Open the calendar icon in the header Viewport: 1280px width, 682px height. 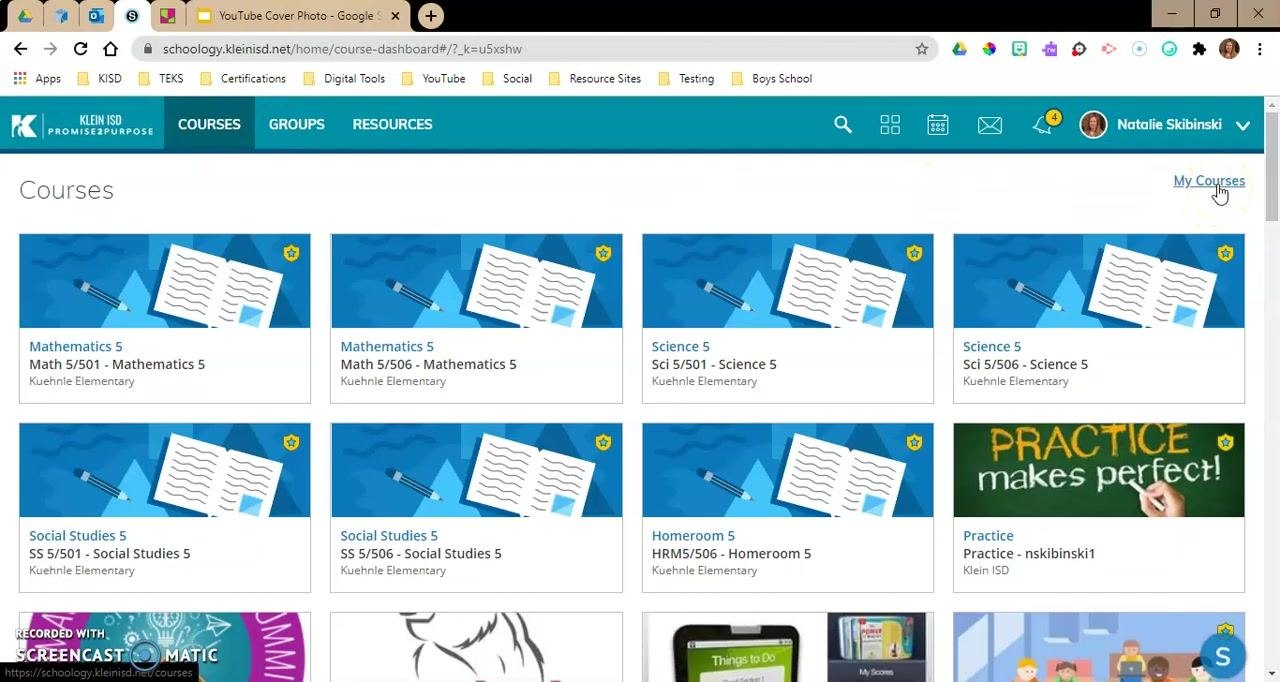tap(937, 124)
